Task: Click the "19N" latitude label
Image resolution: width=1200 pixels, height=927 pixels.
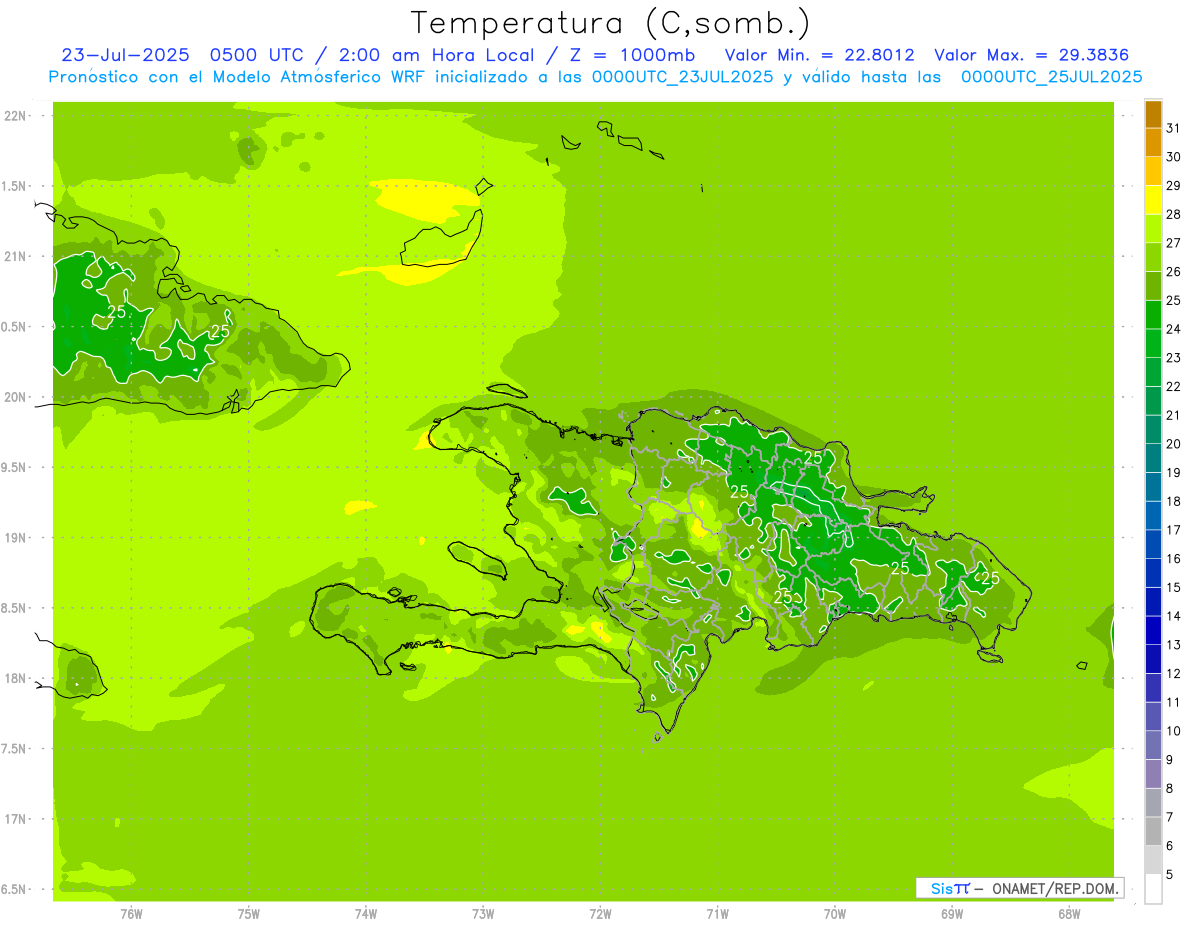Action: point(16,537)
